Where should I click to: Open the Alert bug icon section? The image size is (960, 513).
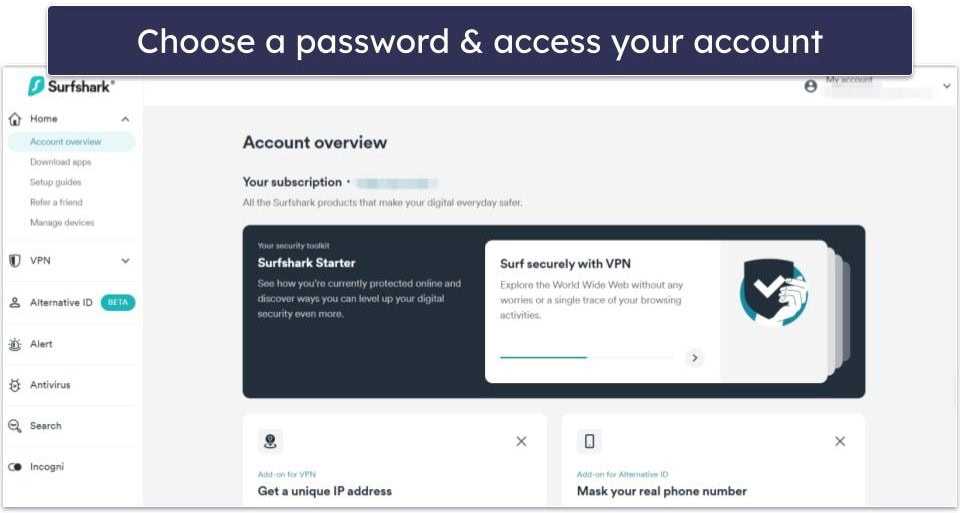tap(15, 344)
